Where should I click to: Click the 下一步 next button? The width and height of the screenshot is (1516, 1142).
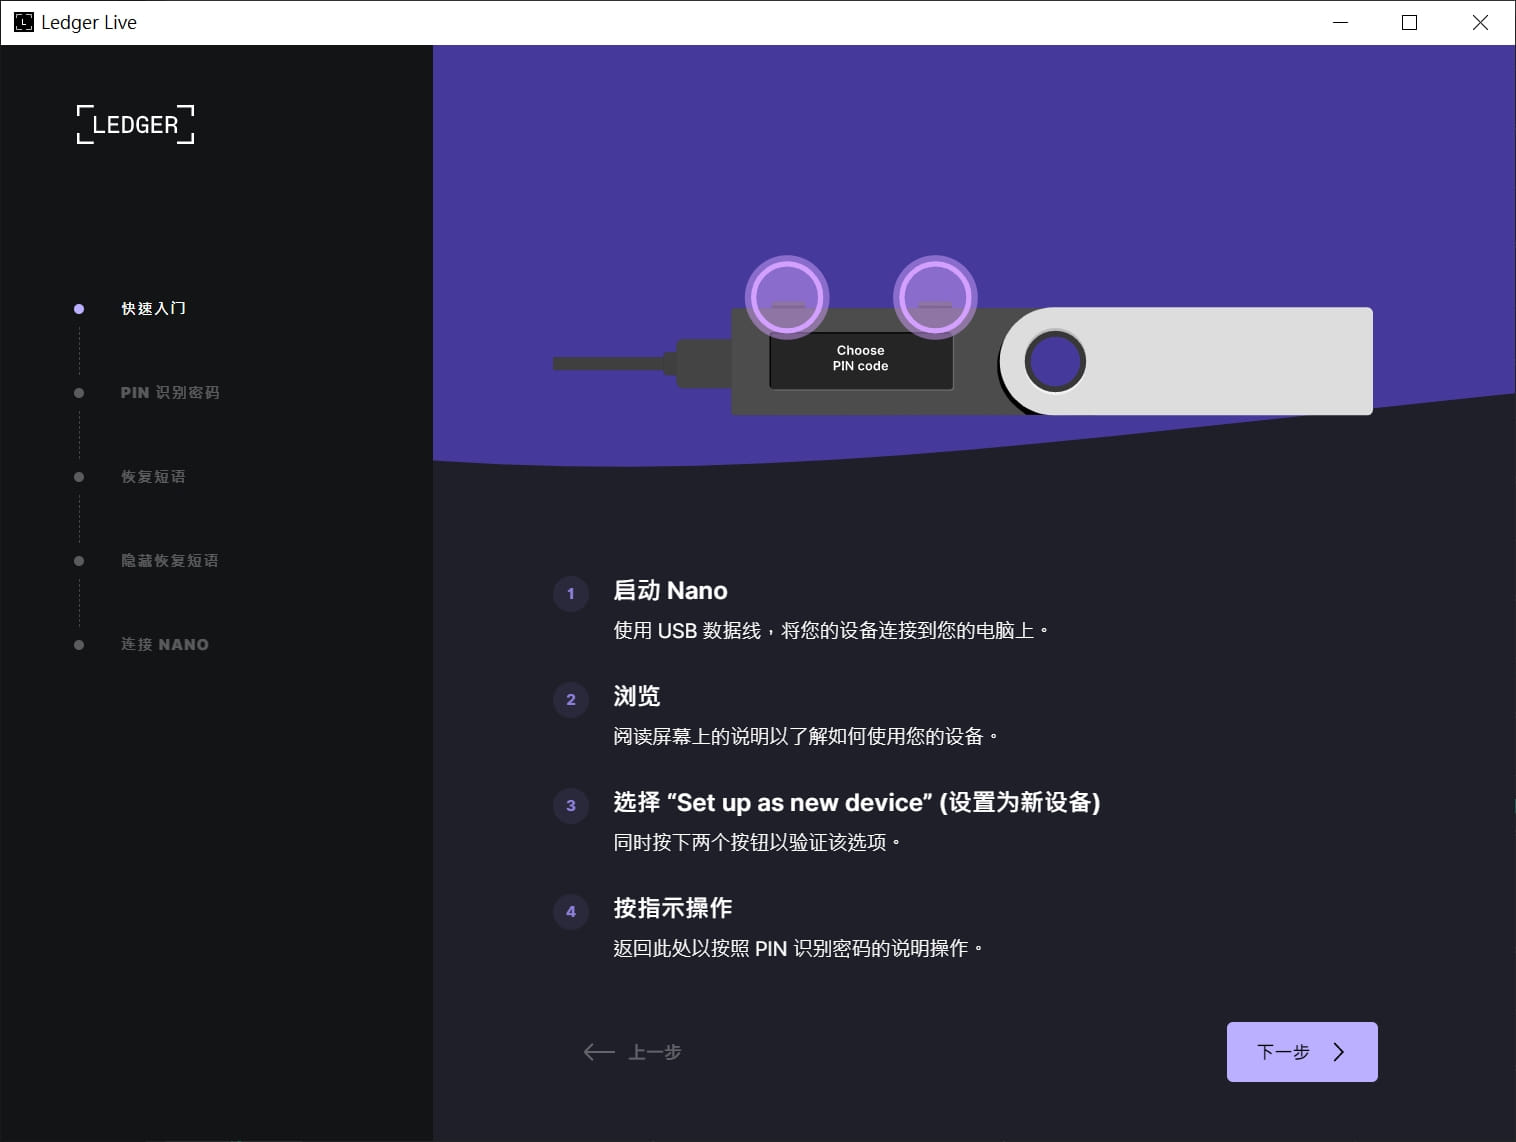[x=1302, y=1052]
